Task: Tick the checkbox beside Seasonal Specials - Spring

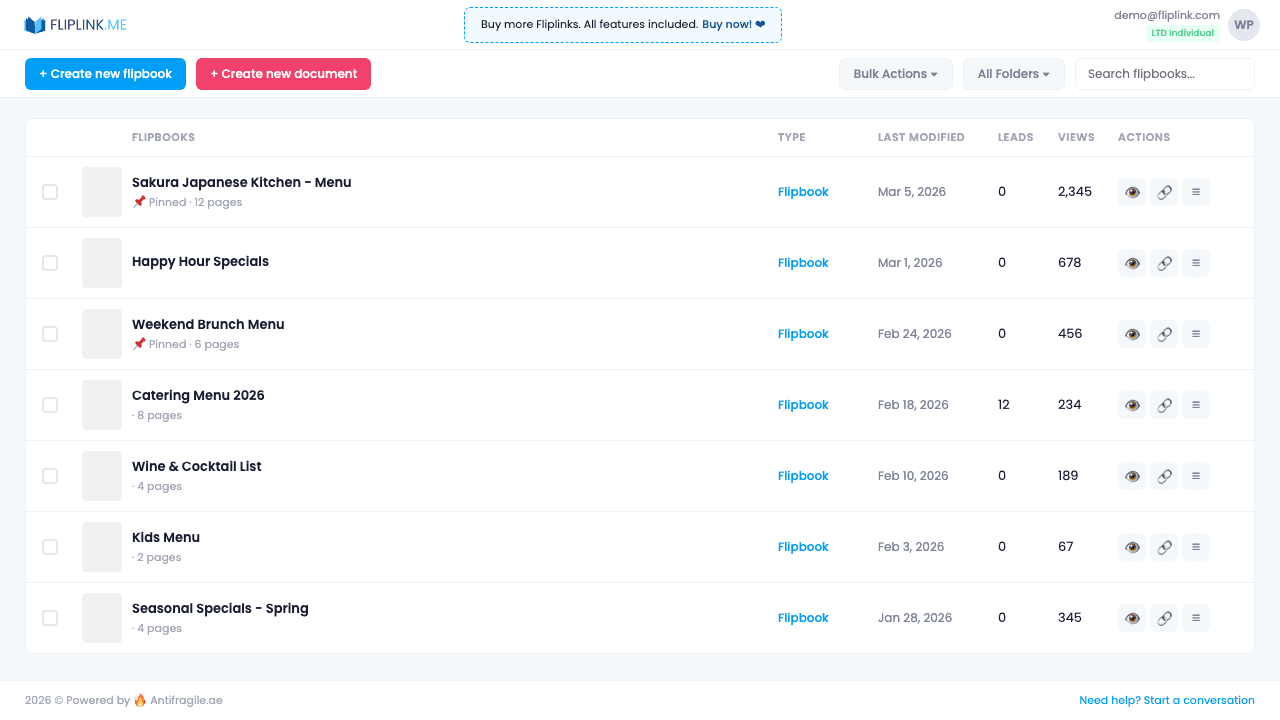Action: pyautogui.click(x=50, y=618)
